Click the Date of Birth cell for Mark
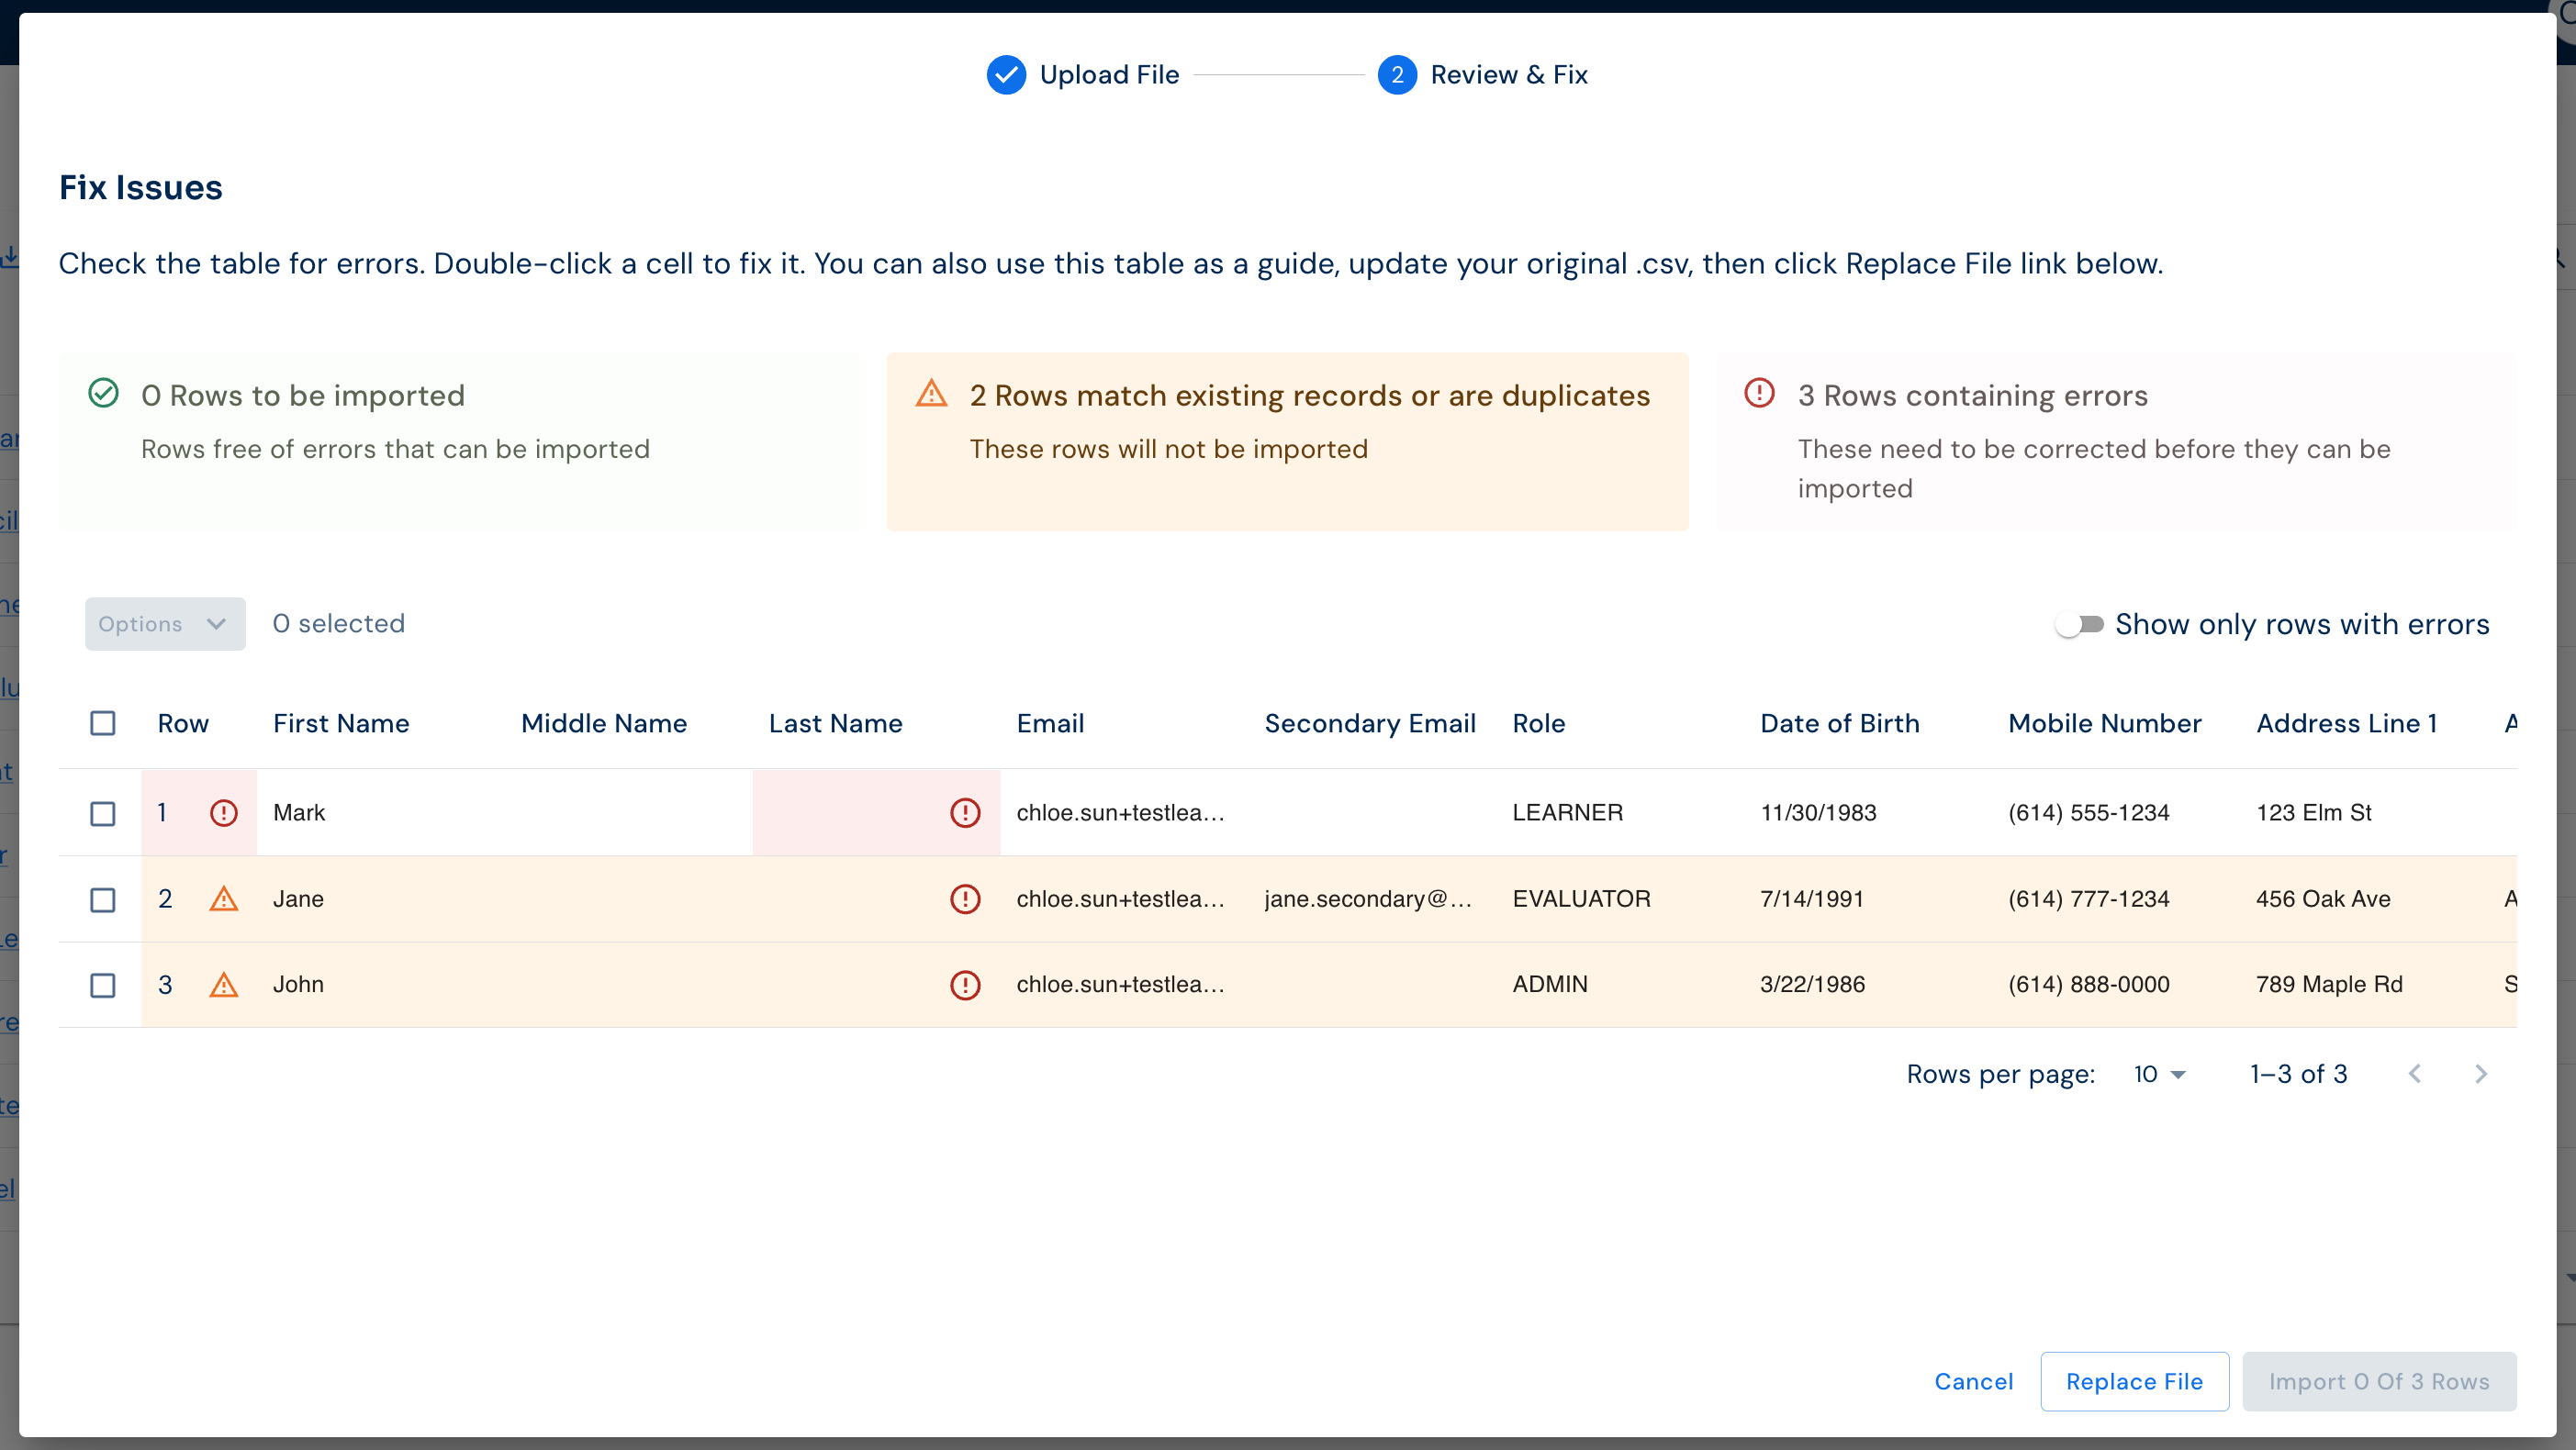 1819,812
